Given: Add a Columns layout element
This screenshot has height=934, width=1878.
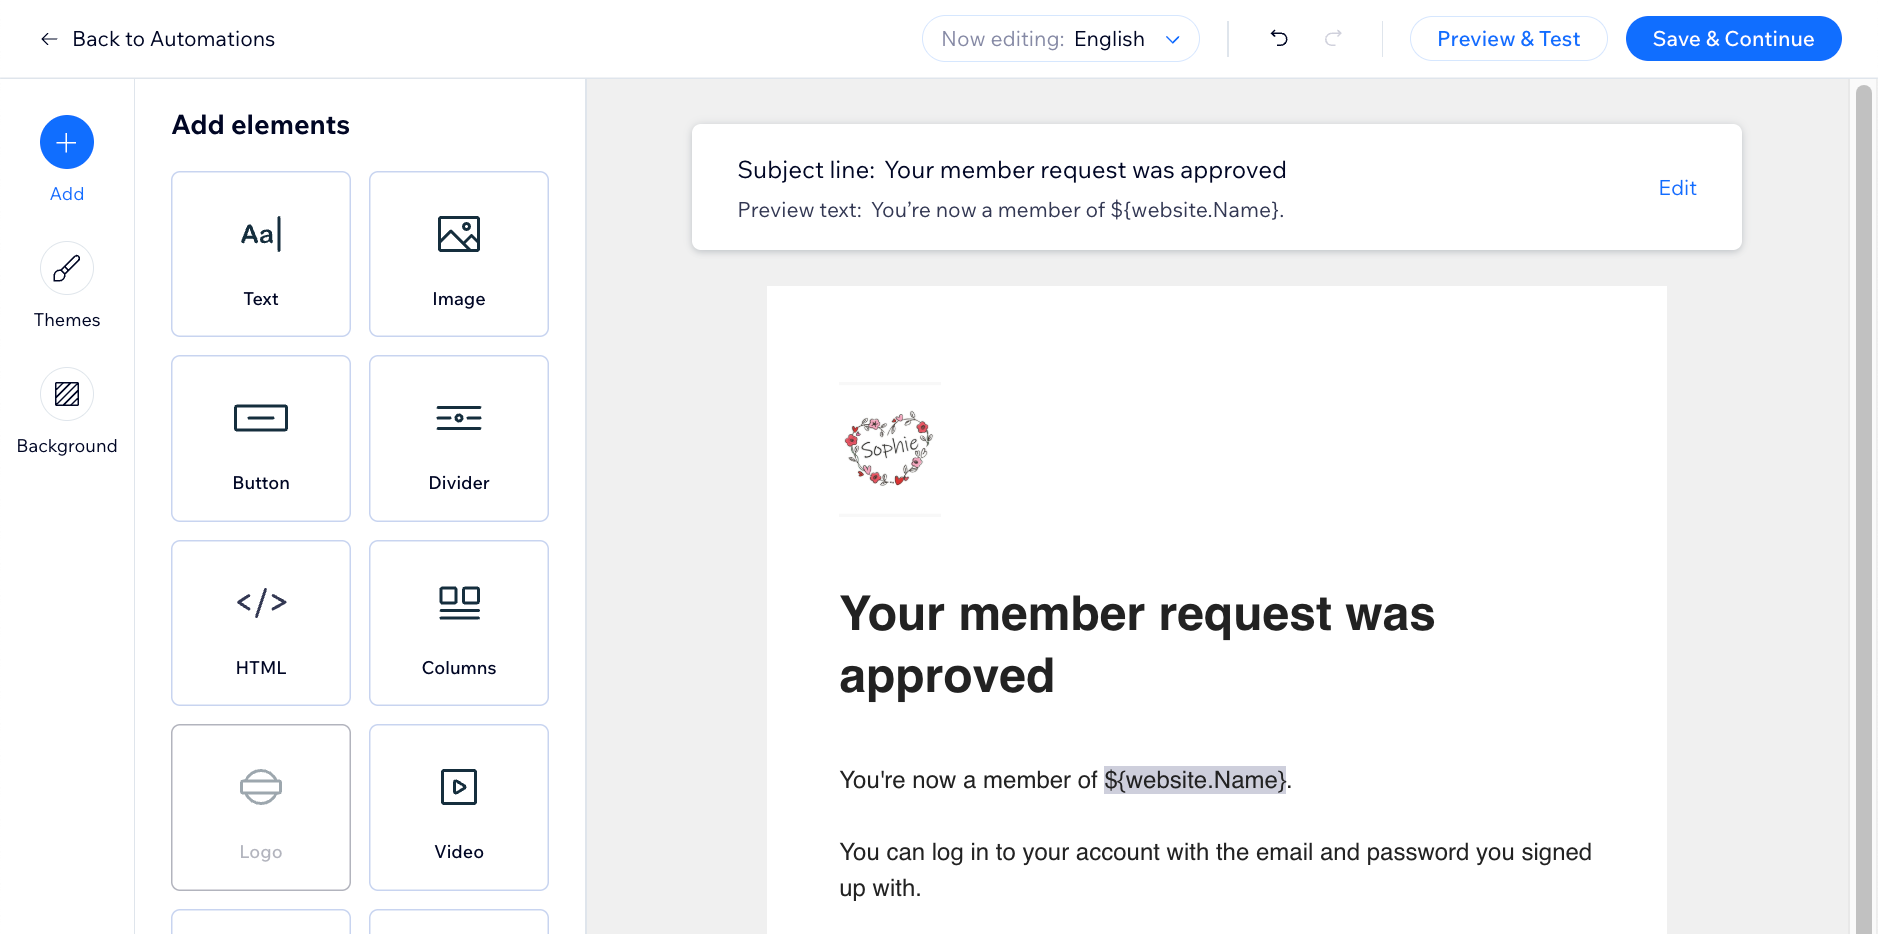Looking at the screenshot, I should (x=458, y=622).
